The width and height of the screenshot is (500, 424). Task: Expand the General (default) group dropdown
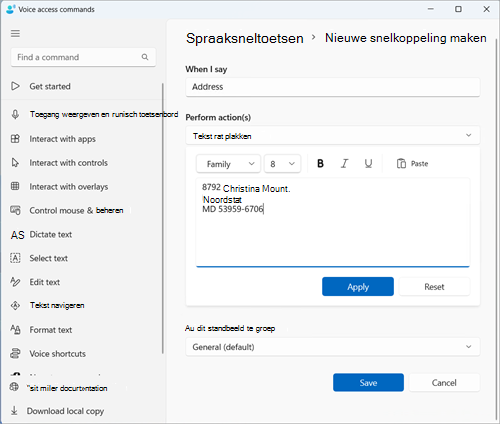(x=333, y=347)
